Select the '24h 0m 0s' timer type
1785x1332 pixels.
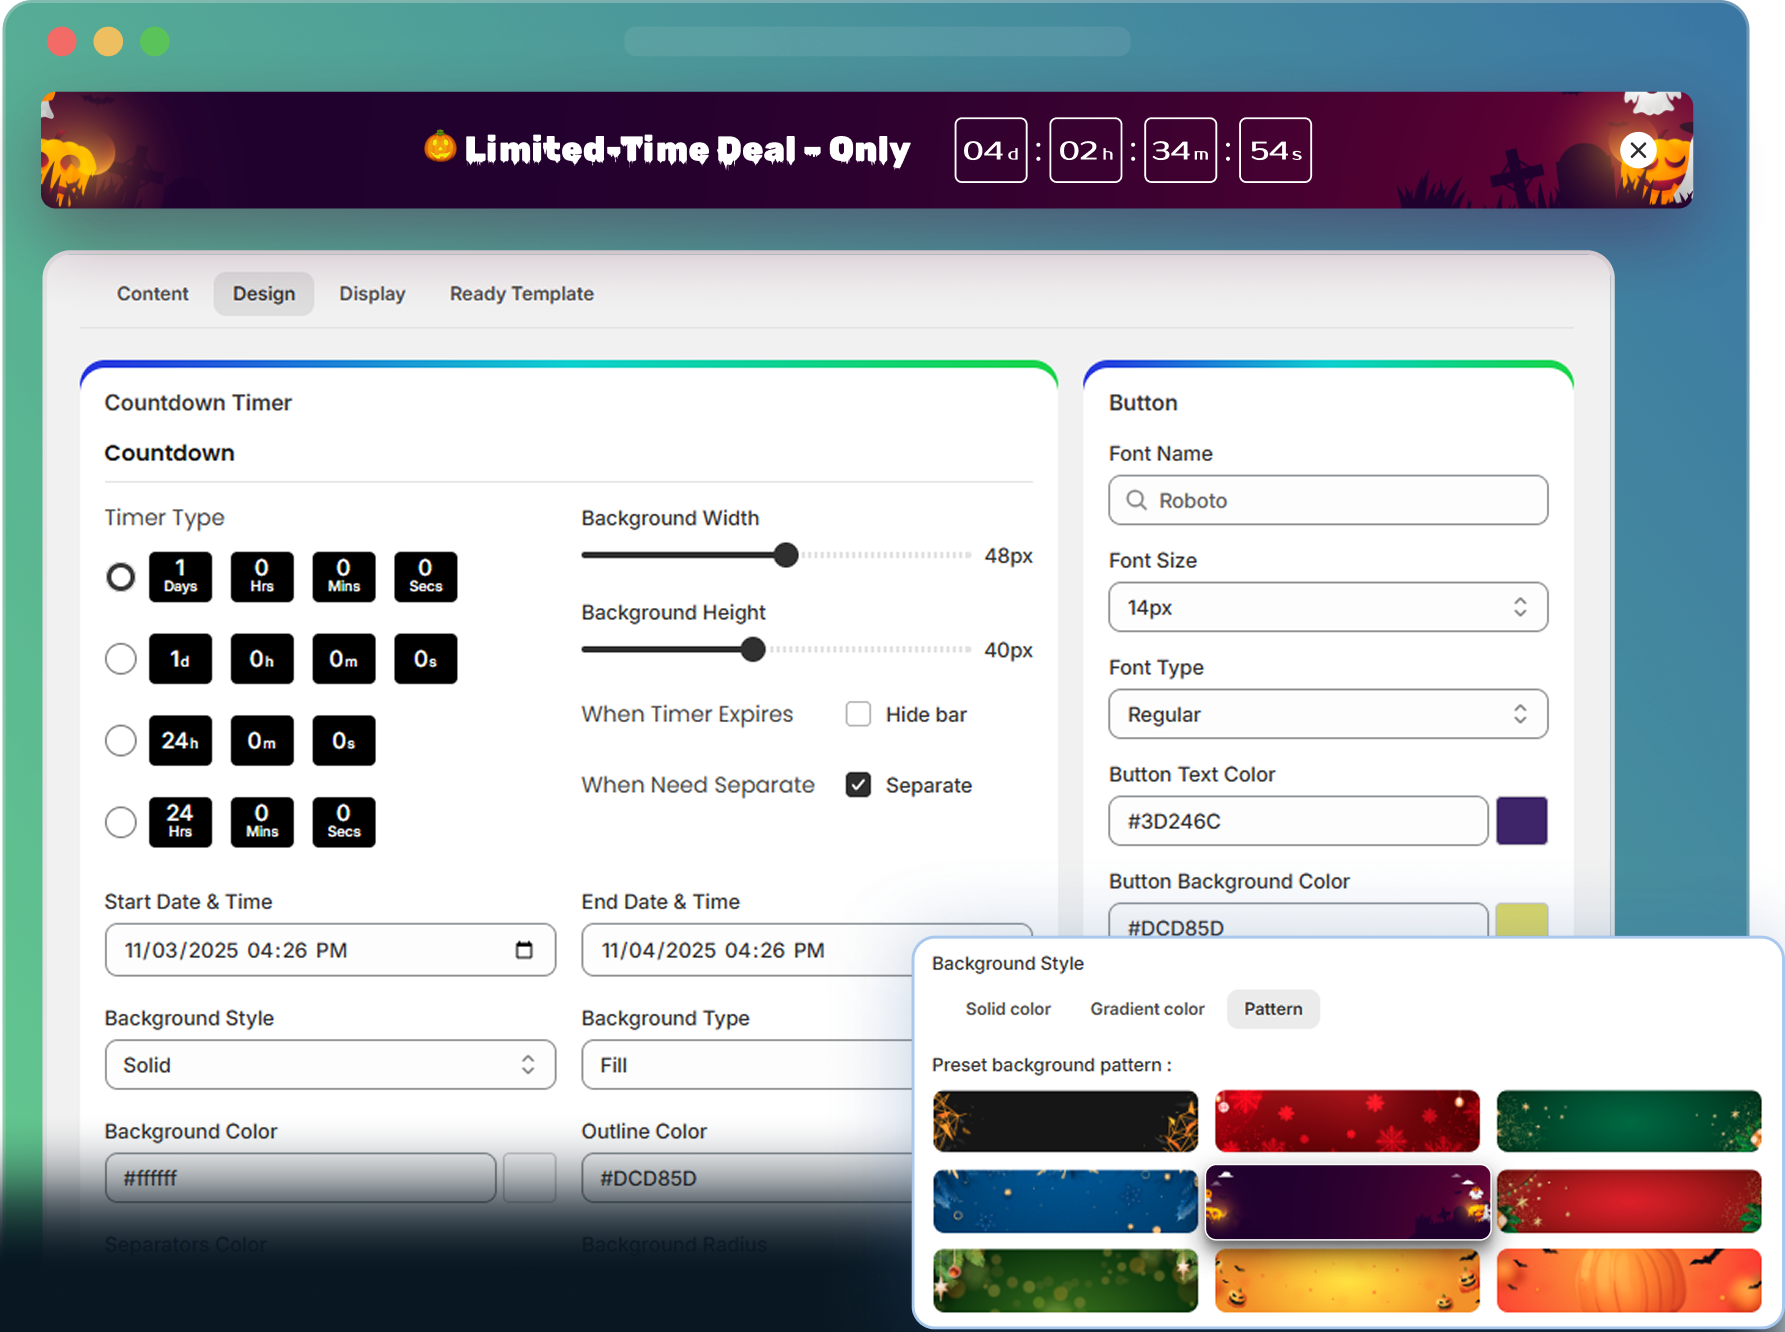tap(120, 740)
